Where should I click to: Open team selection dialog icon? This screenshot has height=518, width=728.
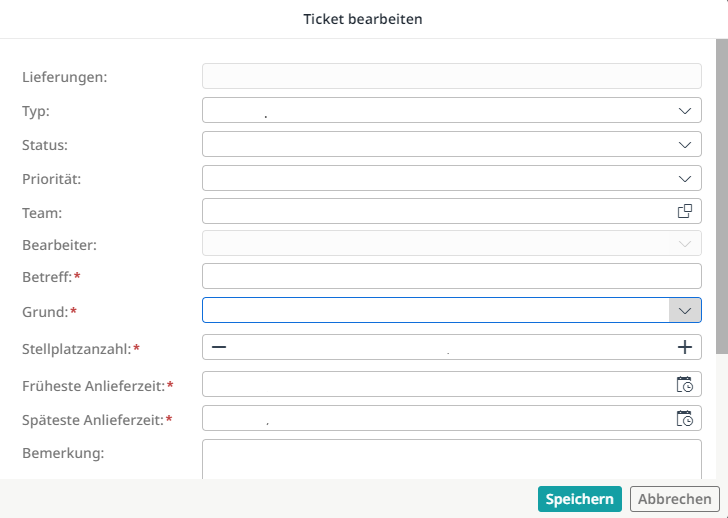point(685,211)
